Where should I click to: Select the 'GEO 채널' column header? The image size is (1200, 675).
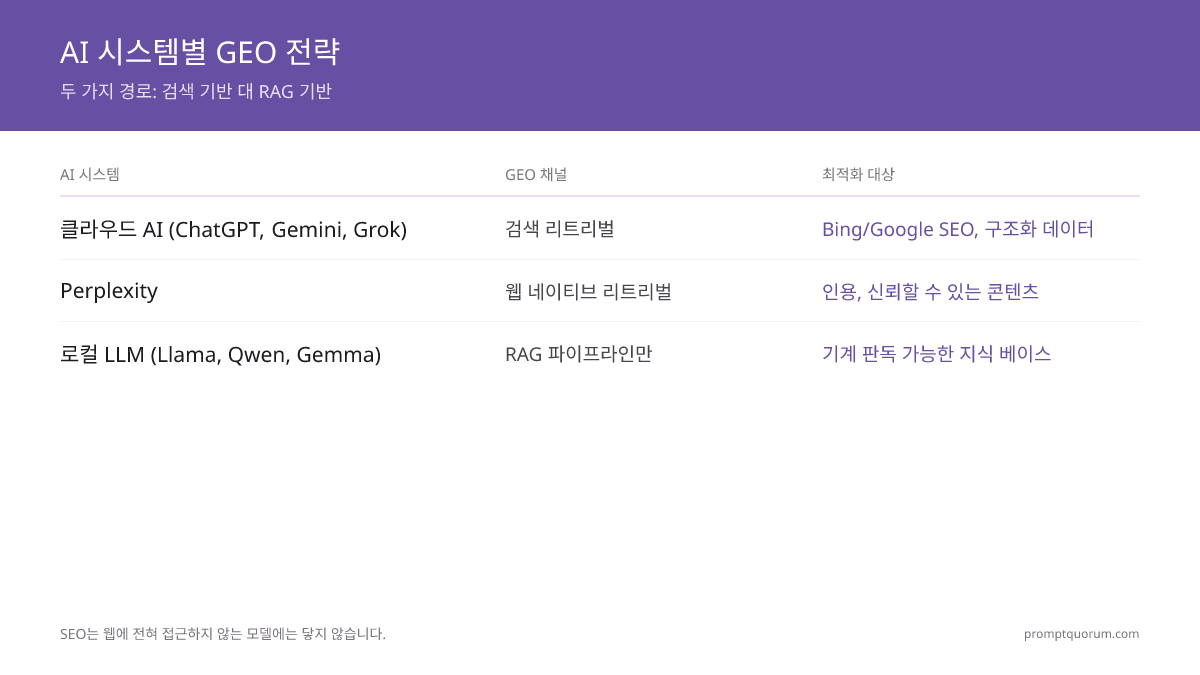pos(536,174)
